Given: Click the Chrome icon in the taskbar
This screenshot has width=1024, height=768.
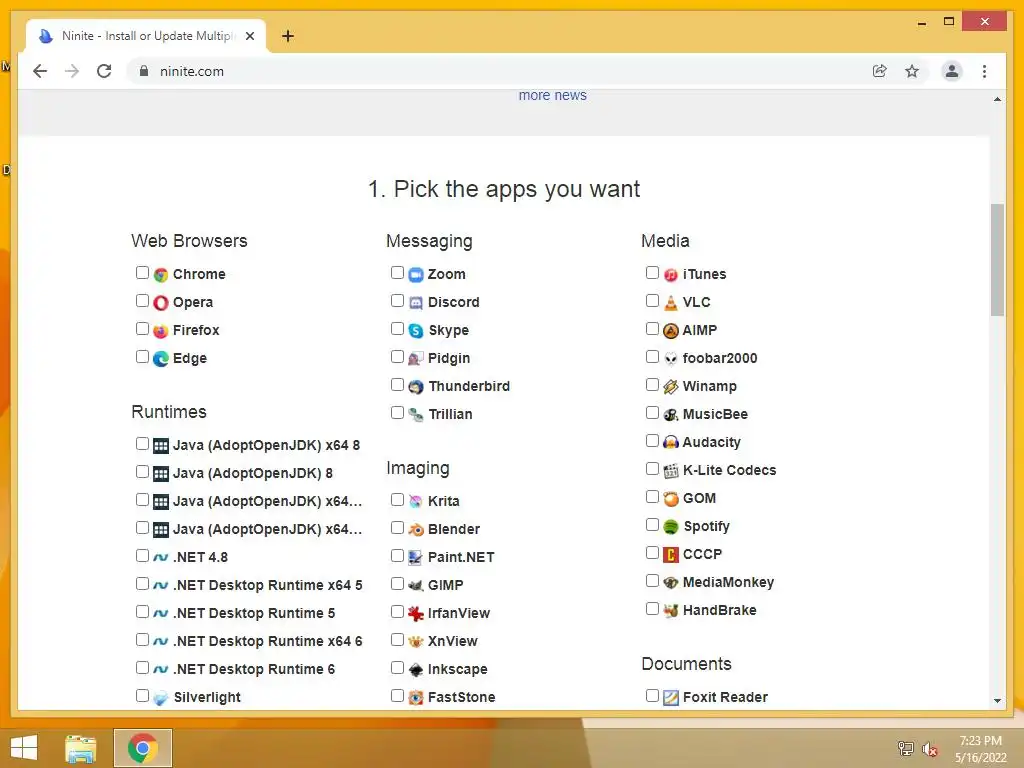Looking at the screenshot, I should click(143, 748).
